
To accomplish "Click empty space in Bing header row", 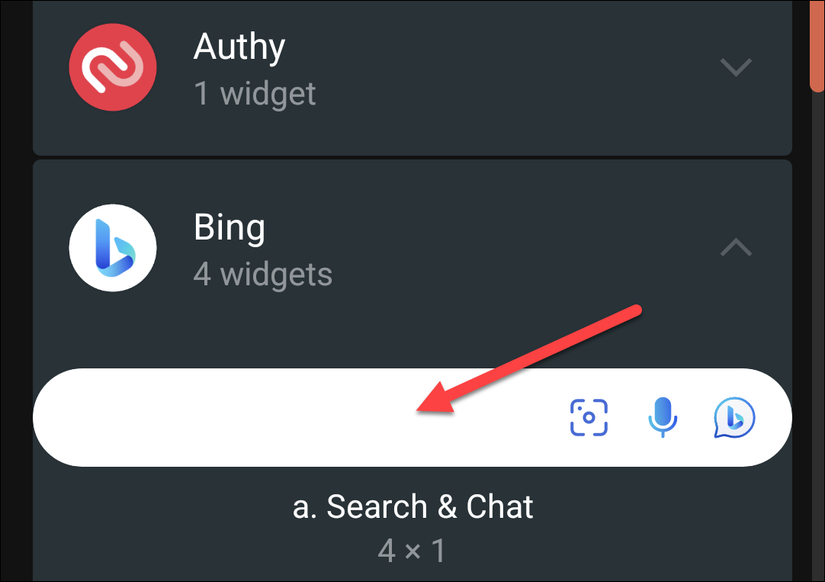I will point(500,248).
